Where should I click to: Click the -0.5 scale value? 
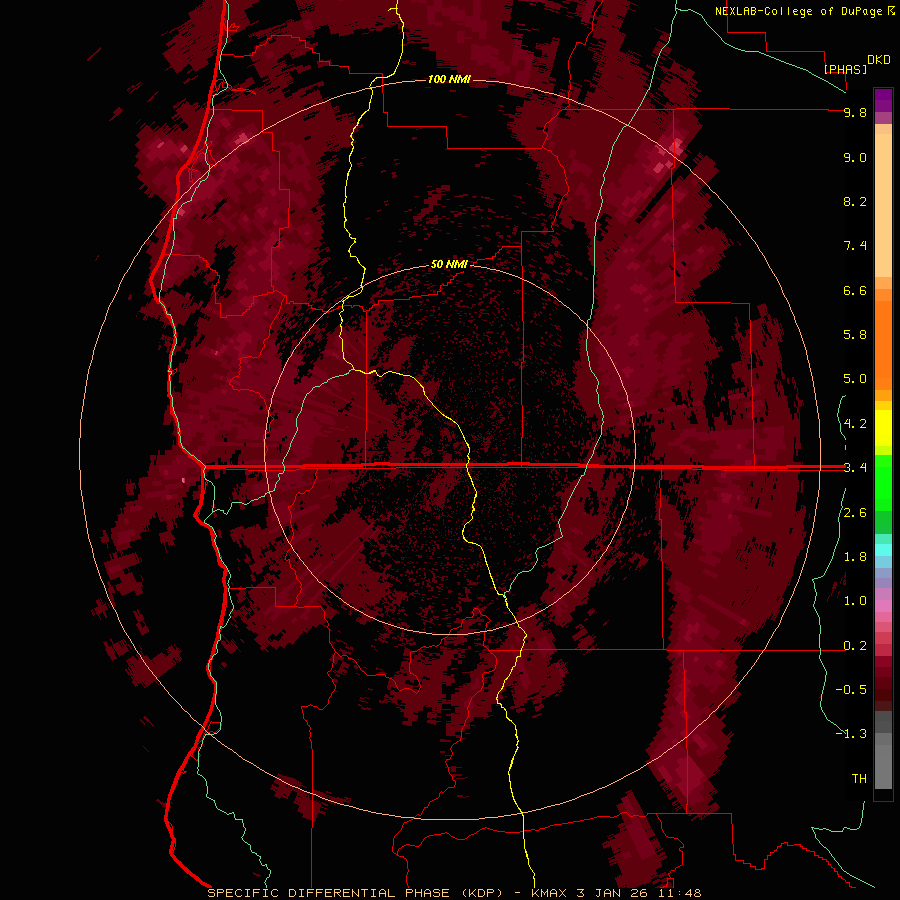click(x=851, y=690)
